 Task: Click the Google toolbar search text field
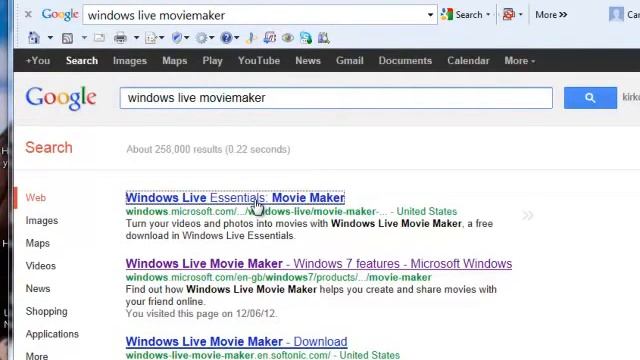[x=255, y=15]
